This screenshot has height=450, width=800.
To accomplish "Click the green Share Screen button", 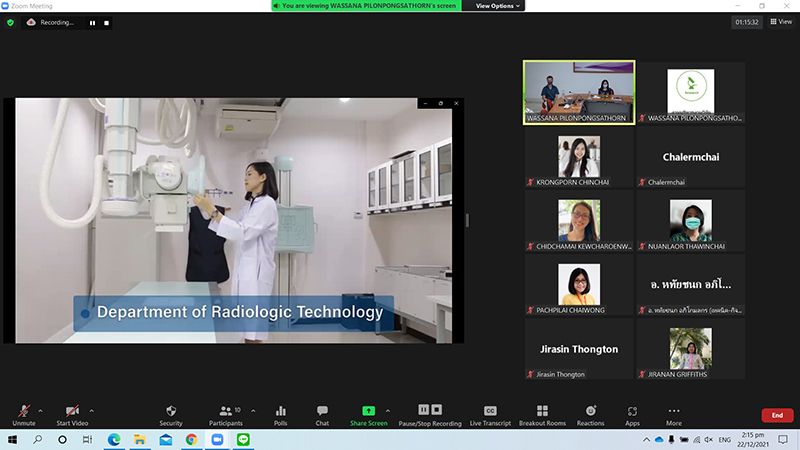I will point(368,415).
